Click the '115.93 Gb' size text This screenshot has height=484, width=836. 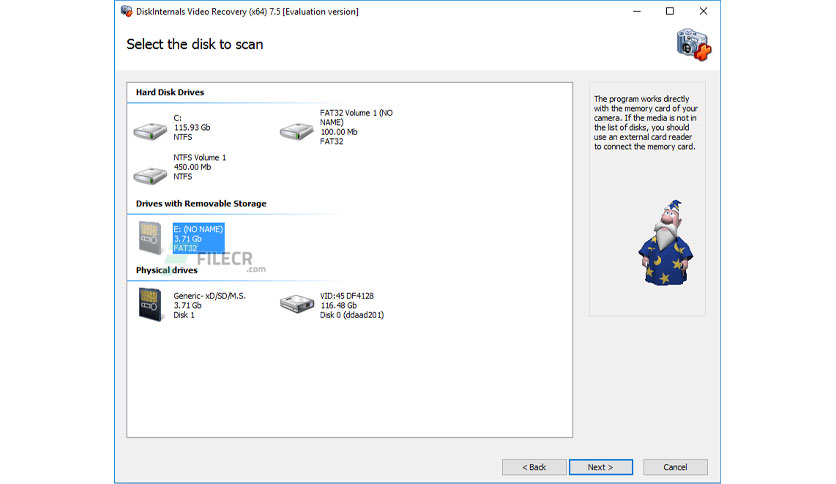192,127
